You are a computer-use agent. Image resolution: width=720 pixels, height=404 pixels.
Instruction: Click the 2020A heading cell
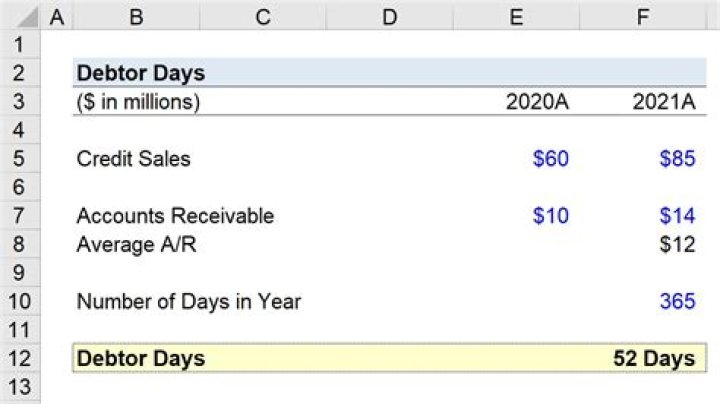click(x=537, y=102)
